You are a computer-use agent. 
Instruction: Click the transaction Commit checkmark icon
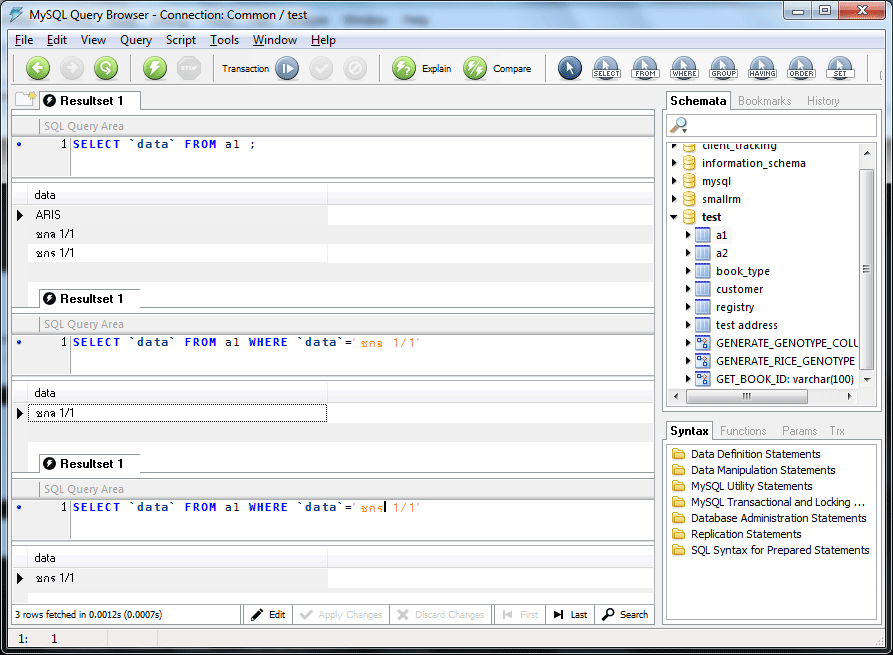pos(321,68)
